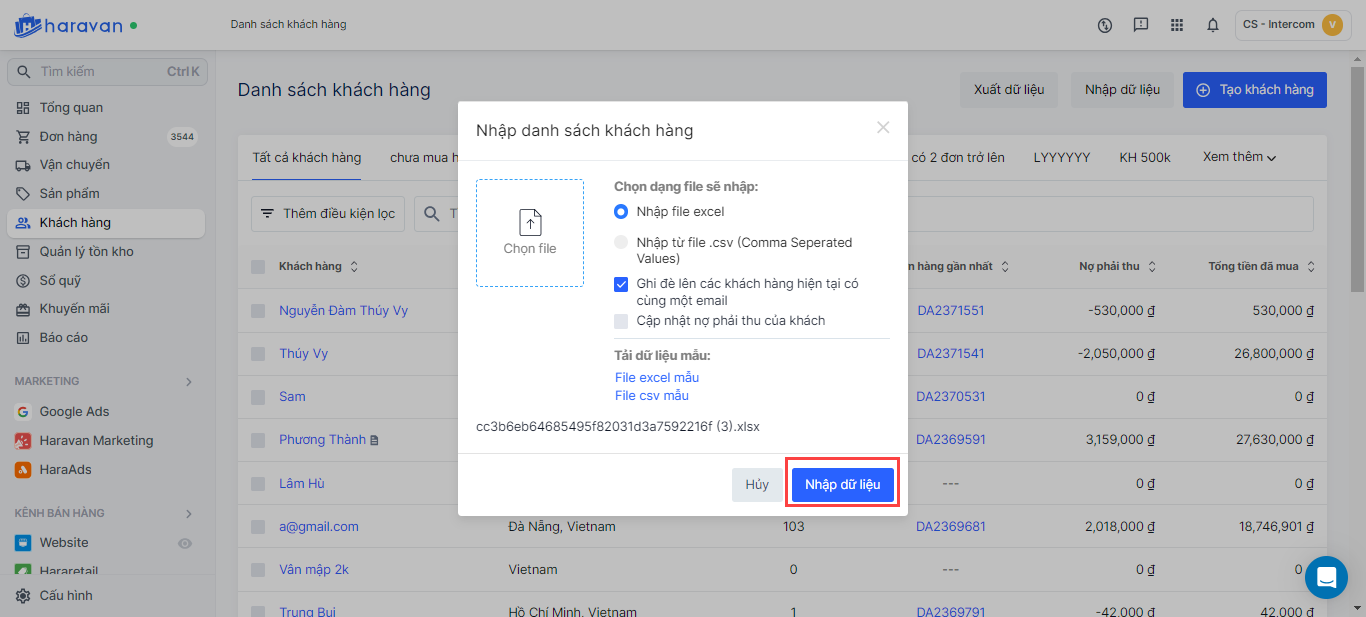Open the Intercom chat bubble
This screenshot has width=1366, height=617.
click(x=1326, y=577)
